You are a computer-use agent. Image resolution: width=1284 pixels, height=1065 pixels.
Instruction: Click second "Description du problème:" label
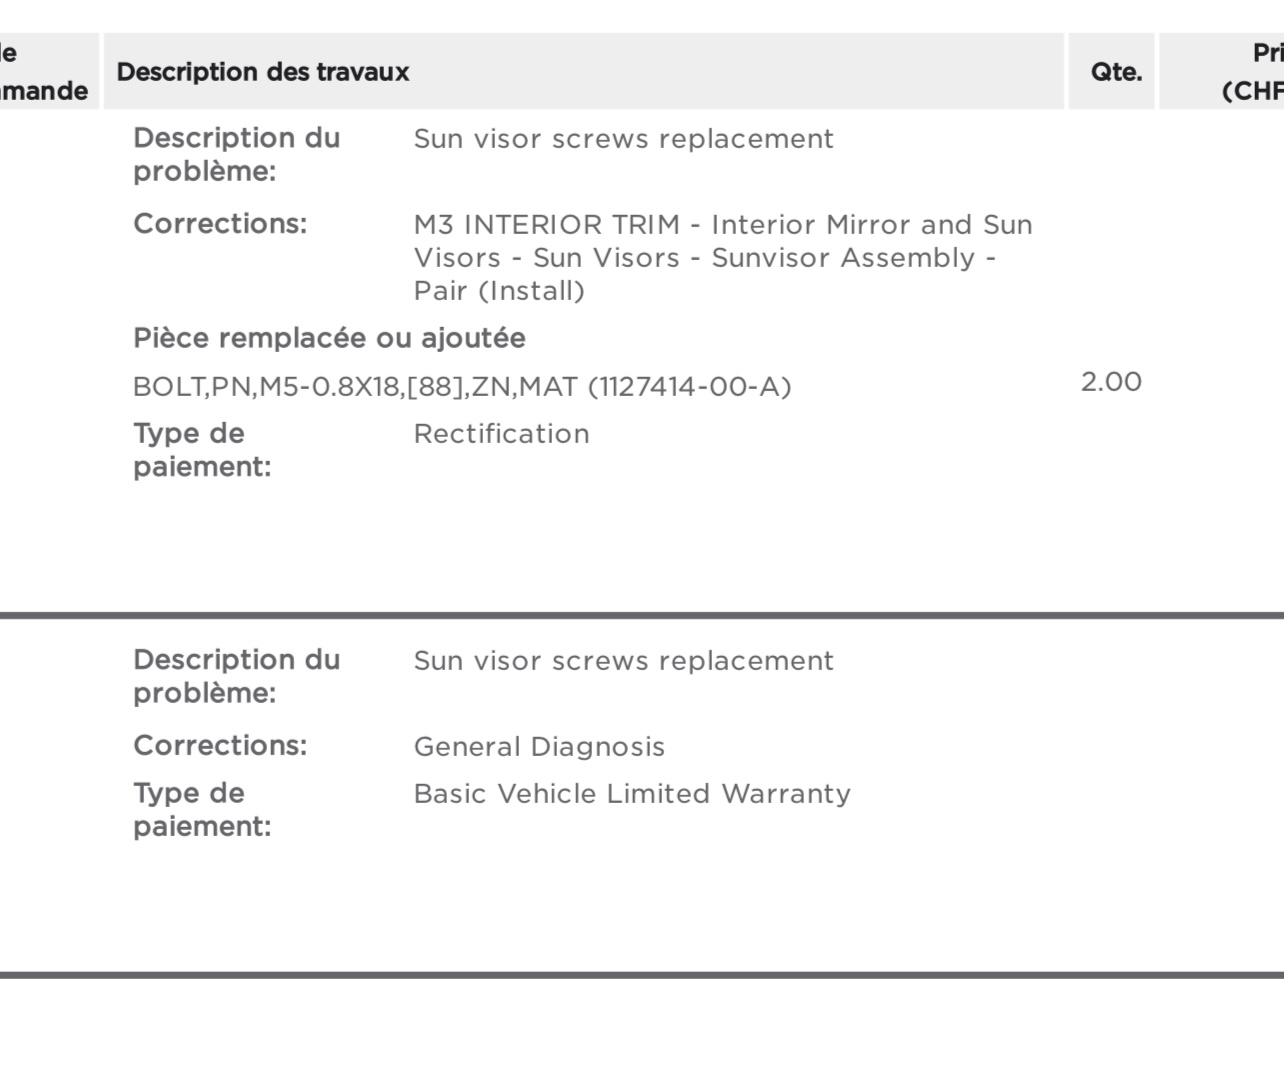tap(236, 677)
